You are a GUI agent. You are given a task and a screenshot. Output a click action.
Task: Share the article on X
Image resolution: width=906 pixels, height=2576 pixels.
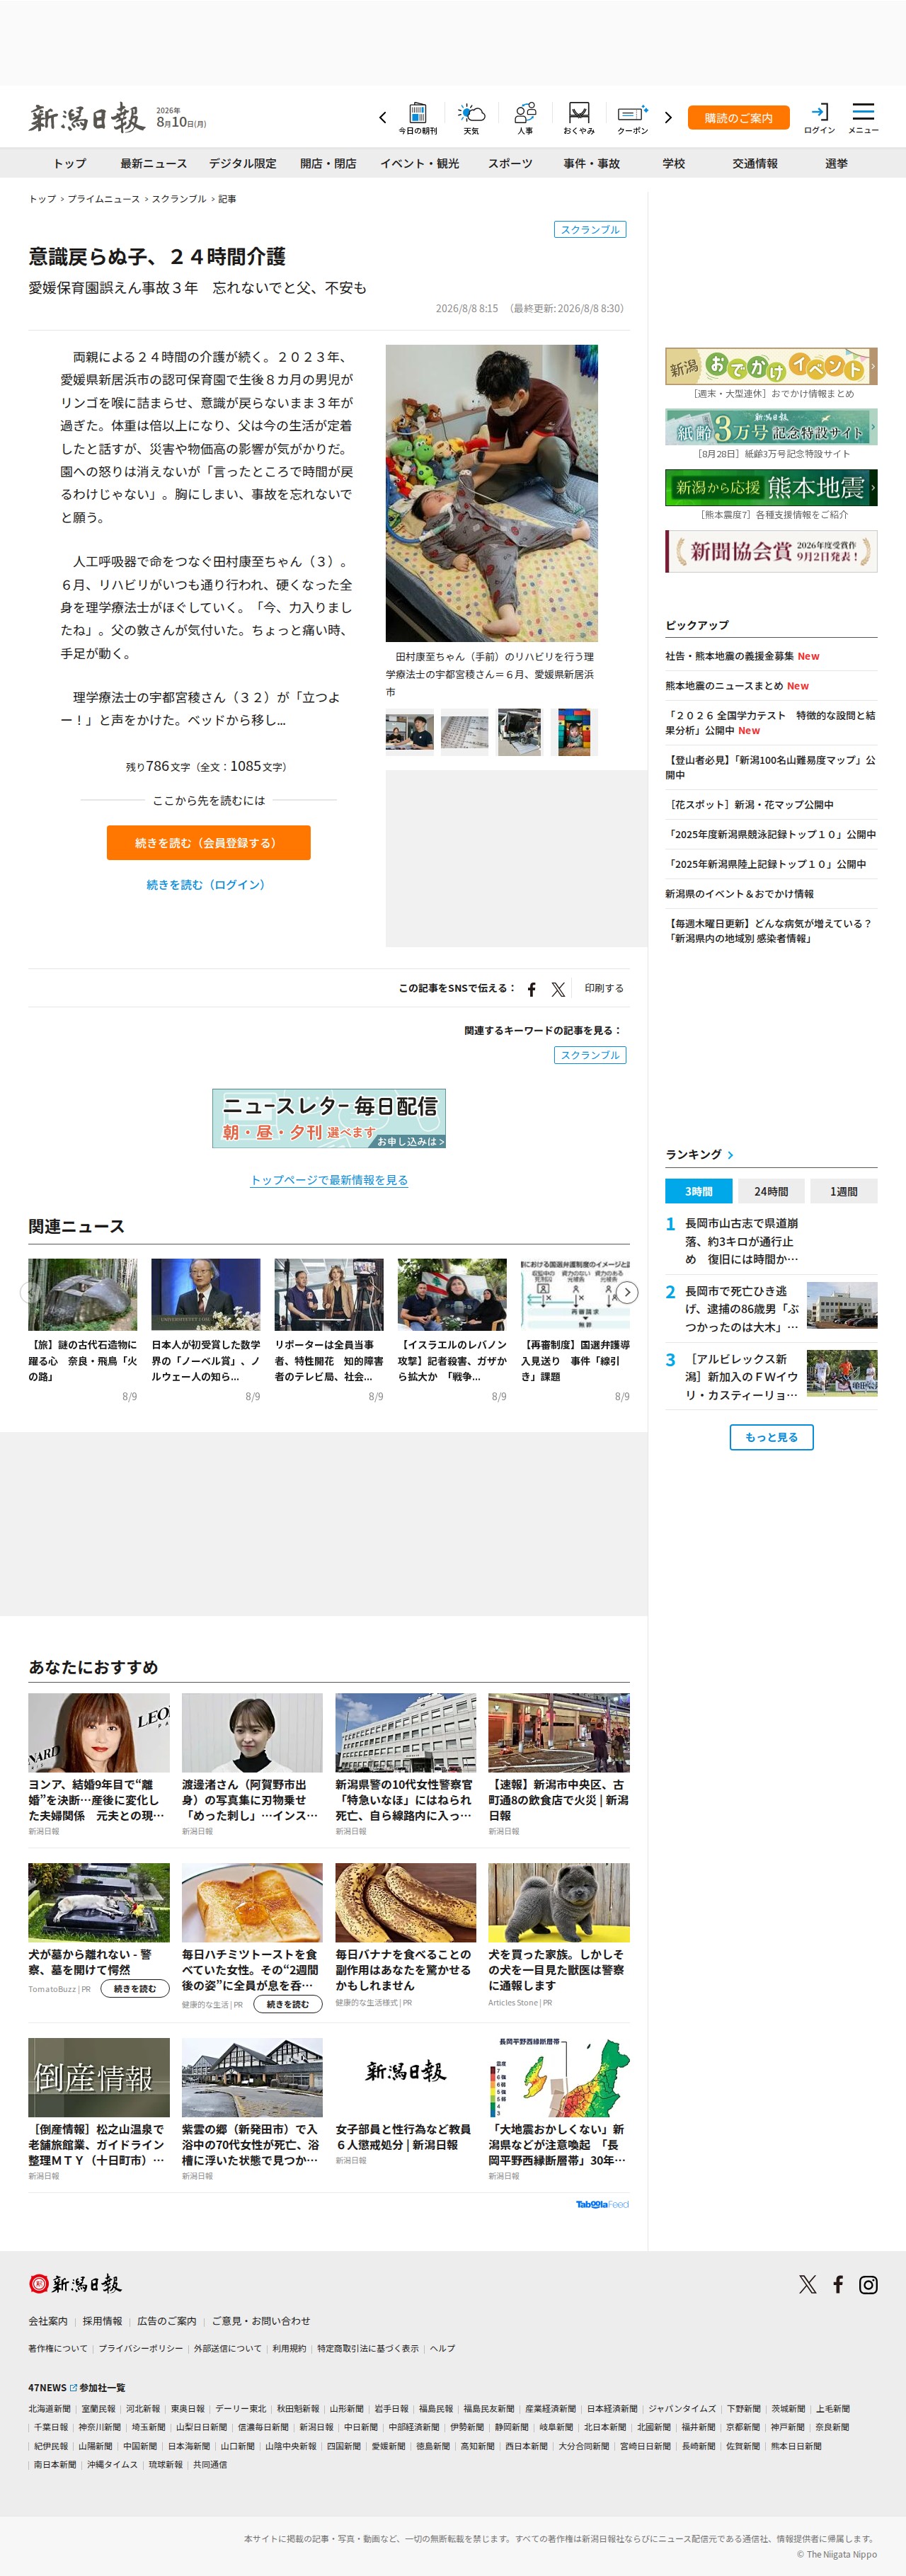point(558,989)
